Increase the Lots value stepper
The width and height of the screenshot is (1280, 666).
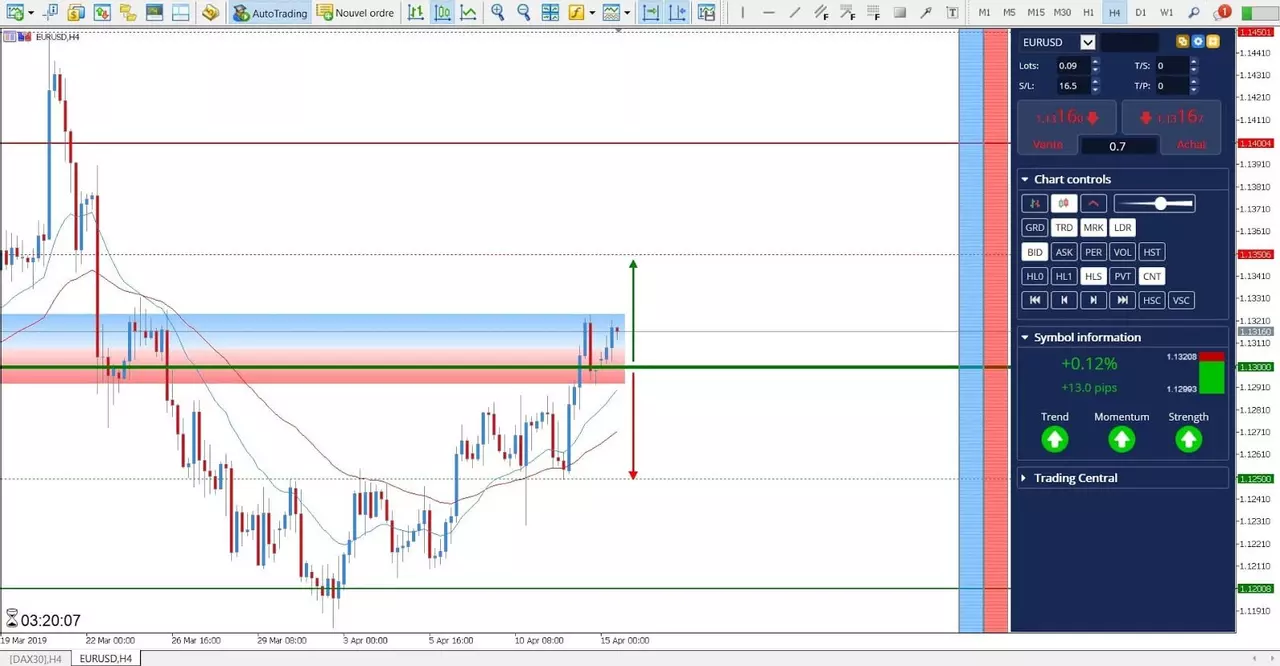tap(1095, 61)
